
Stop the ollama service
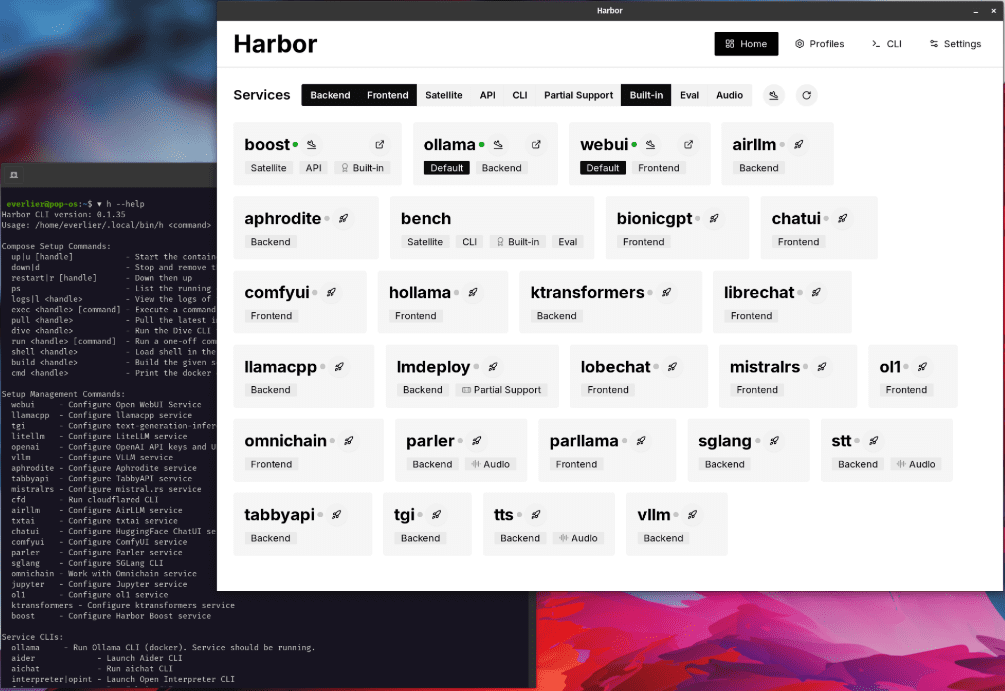tap(498, 145)
